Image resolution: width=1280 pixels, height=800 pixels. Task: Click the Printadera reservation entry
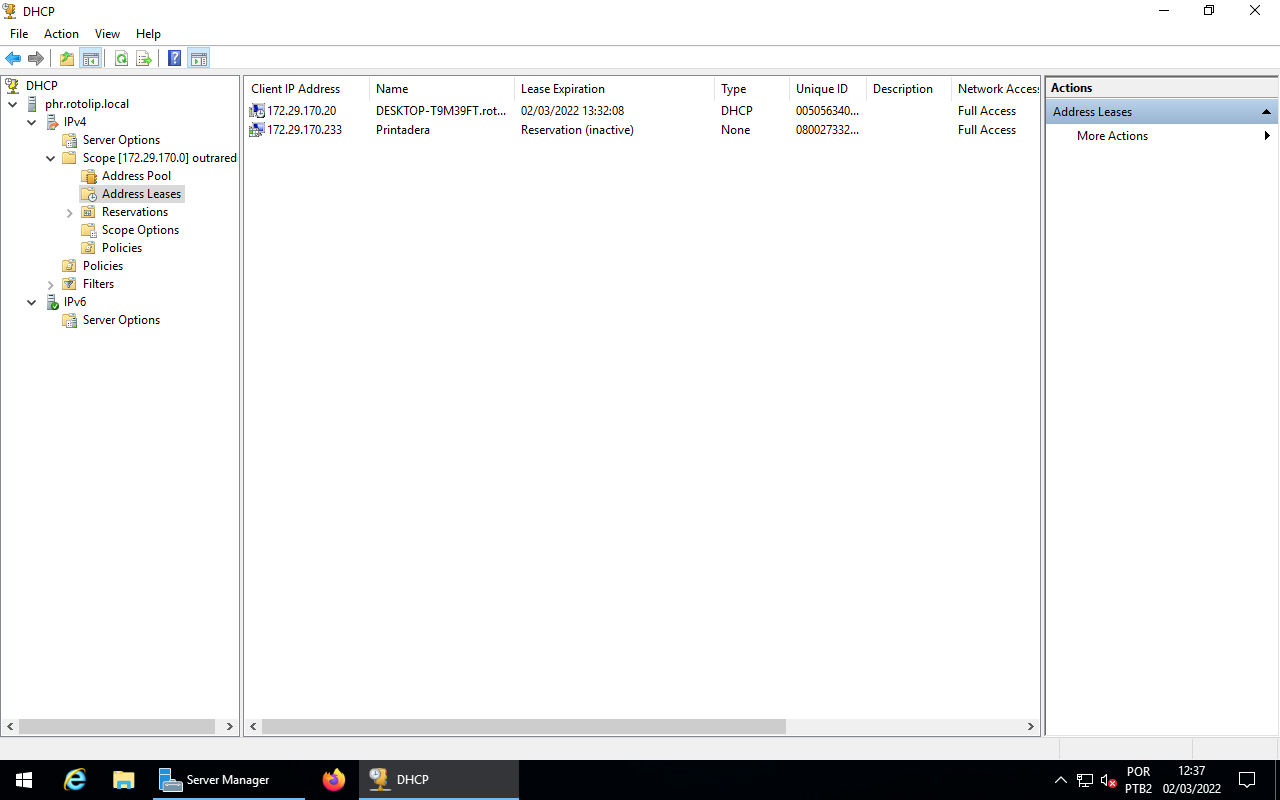[403, 129]
